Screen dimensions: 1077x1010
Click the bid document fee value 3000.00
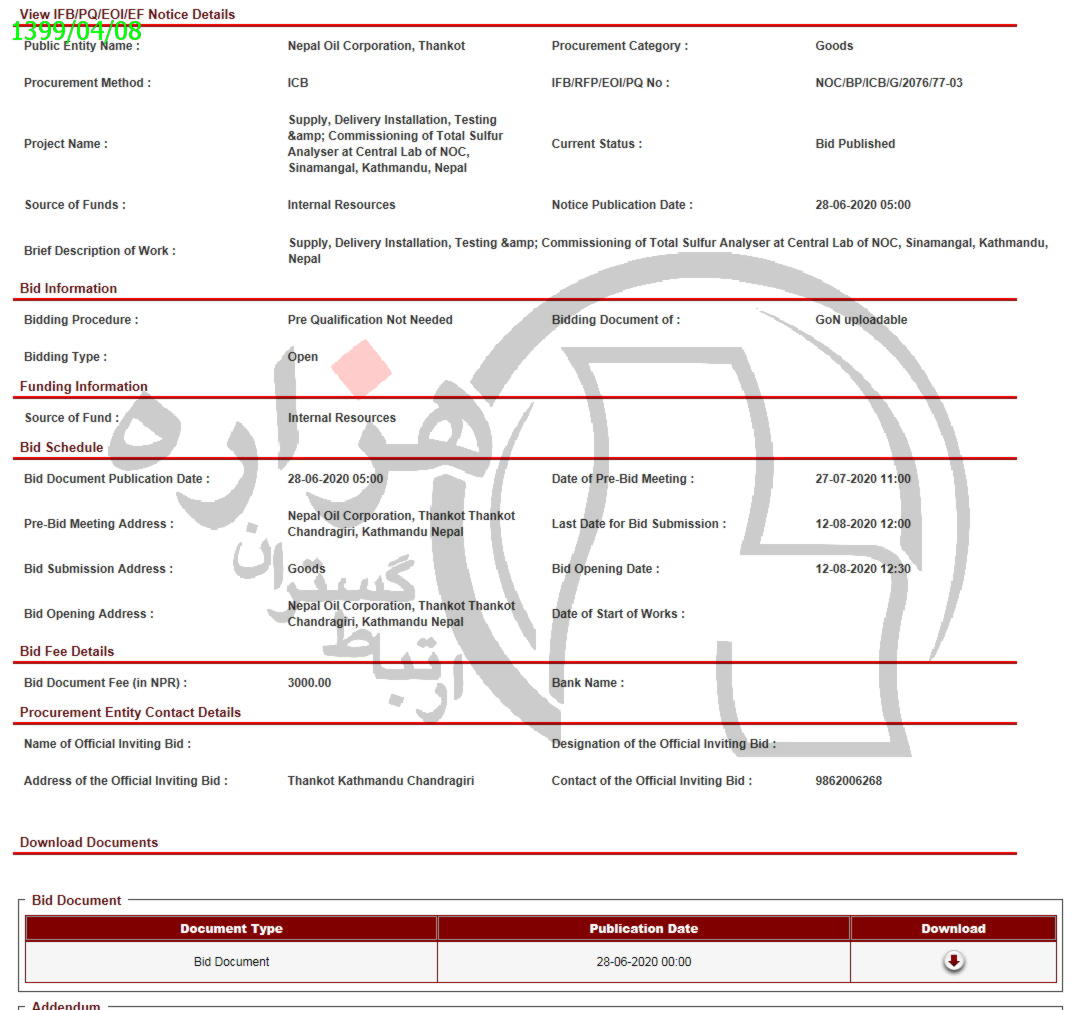tap(309, 683)
